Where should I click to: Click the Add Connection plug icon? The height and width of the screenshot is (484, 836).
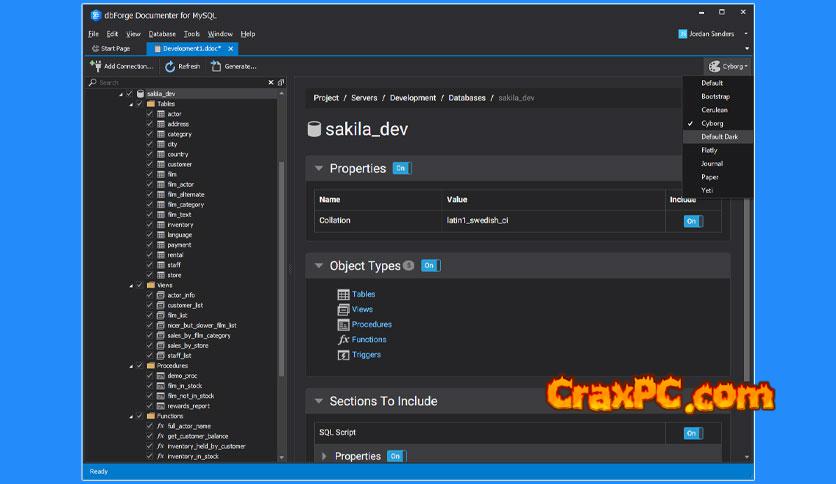[x=96, y=66]
